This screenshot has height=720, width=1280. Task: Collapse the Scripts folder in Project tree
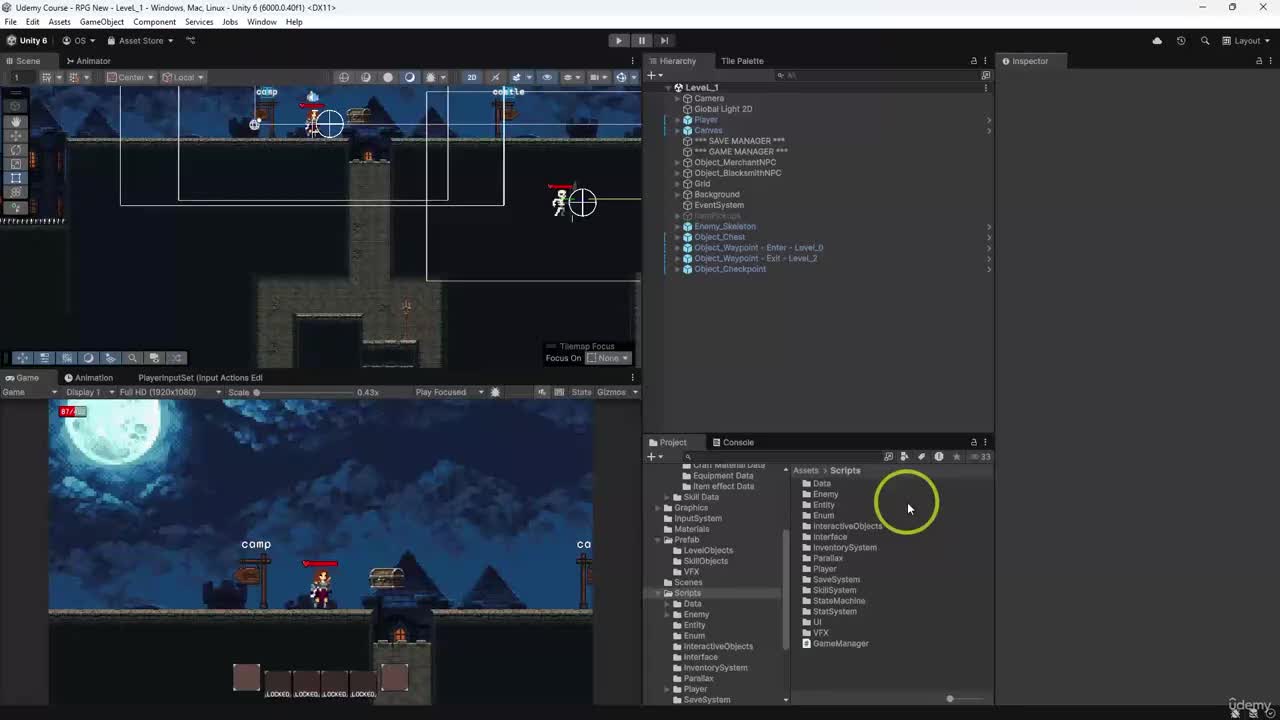pos(659,593)
